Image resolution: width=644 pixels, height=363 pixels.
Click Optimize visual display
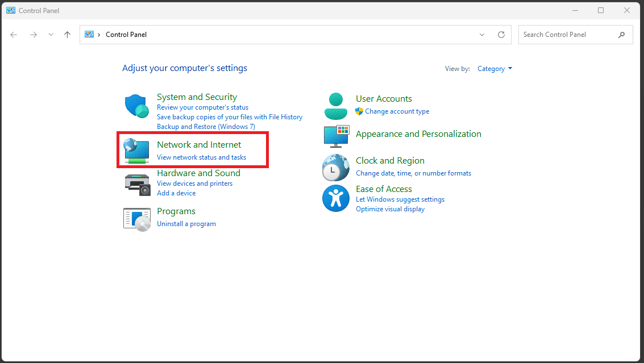pos(390,209)
